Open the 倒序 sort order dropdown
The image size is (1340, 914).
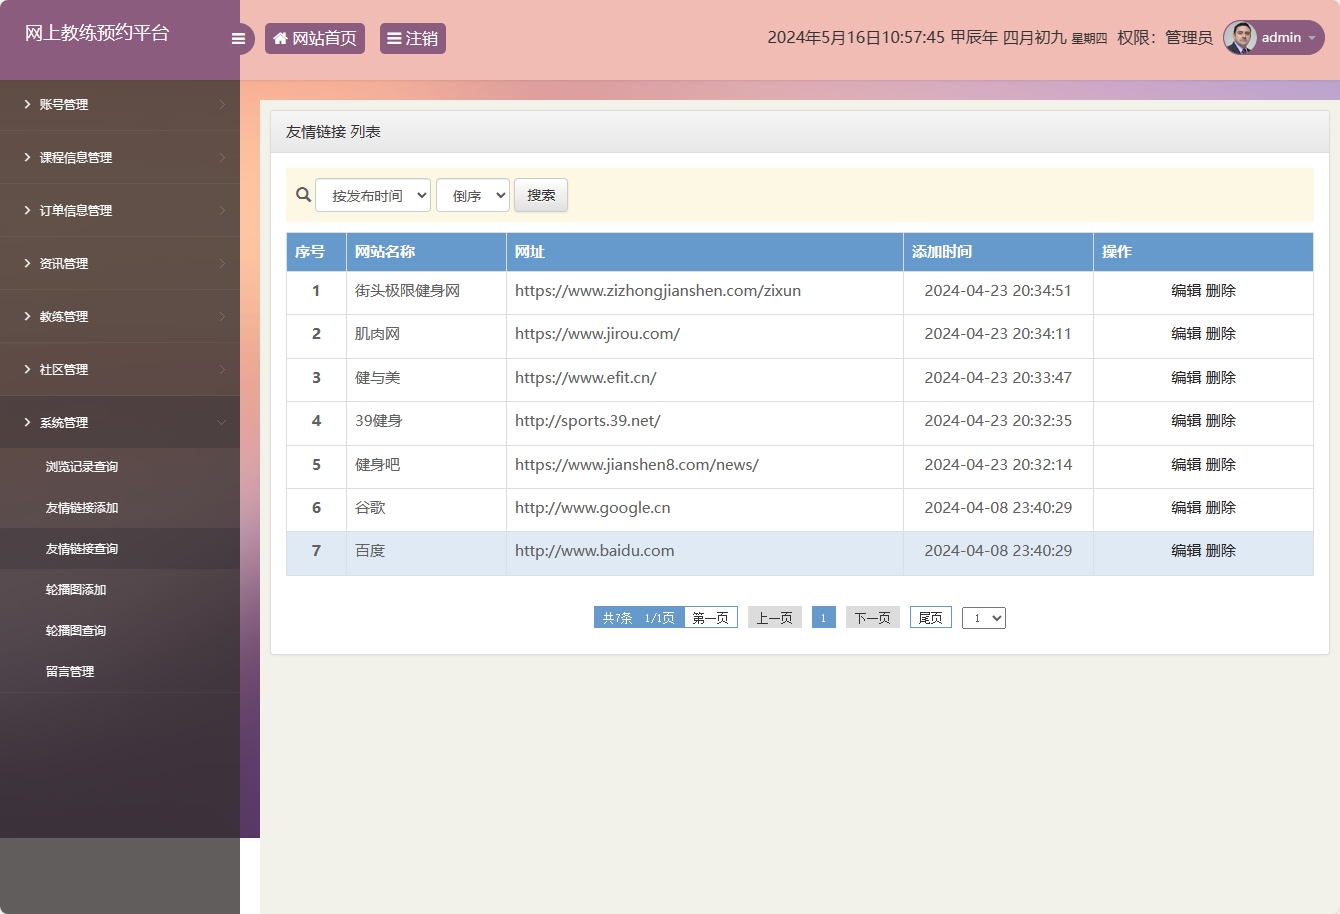coord(472,195)
